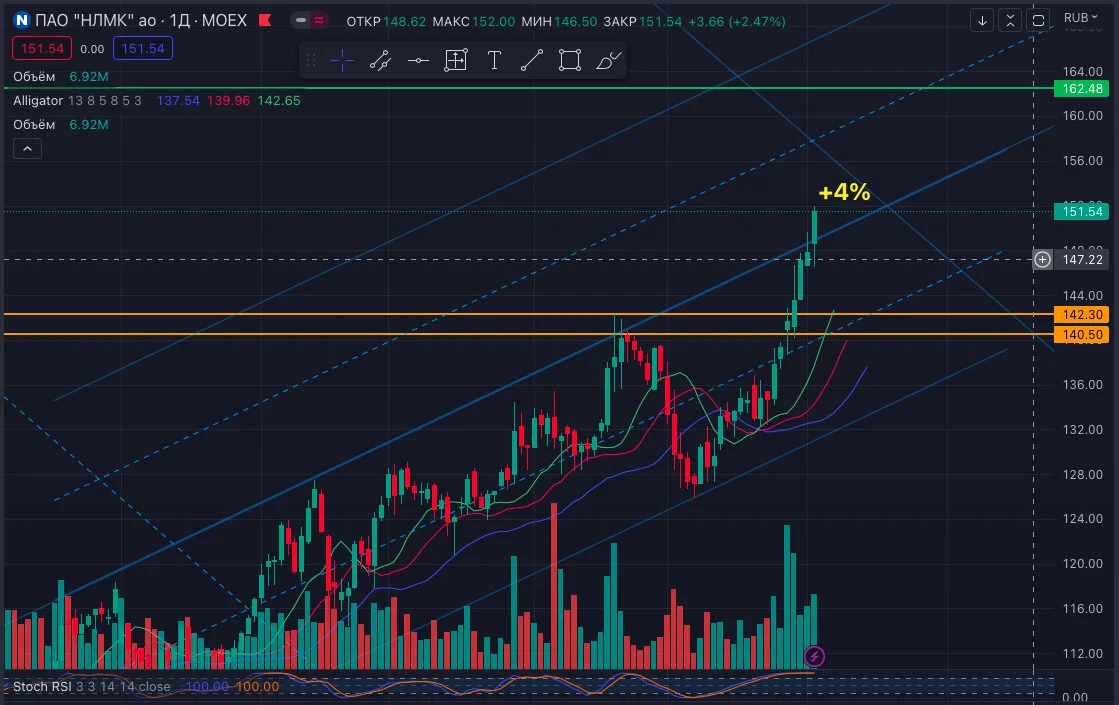Screen dimensions: 1119x705
Task: Click the red flag next to MOEX
Action: (265, 20)
